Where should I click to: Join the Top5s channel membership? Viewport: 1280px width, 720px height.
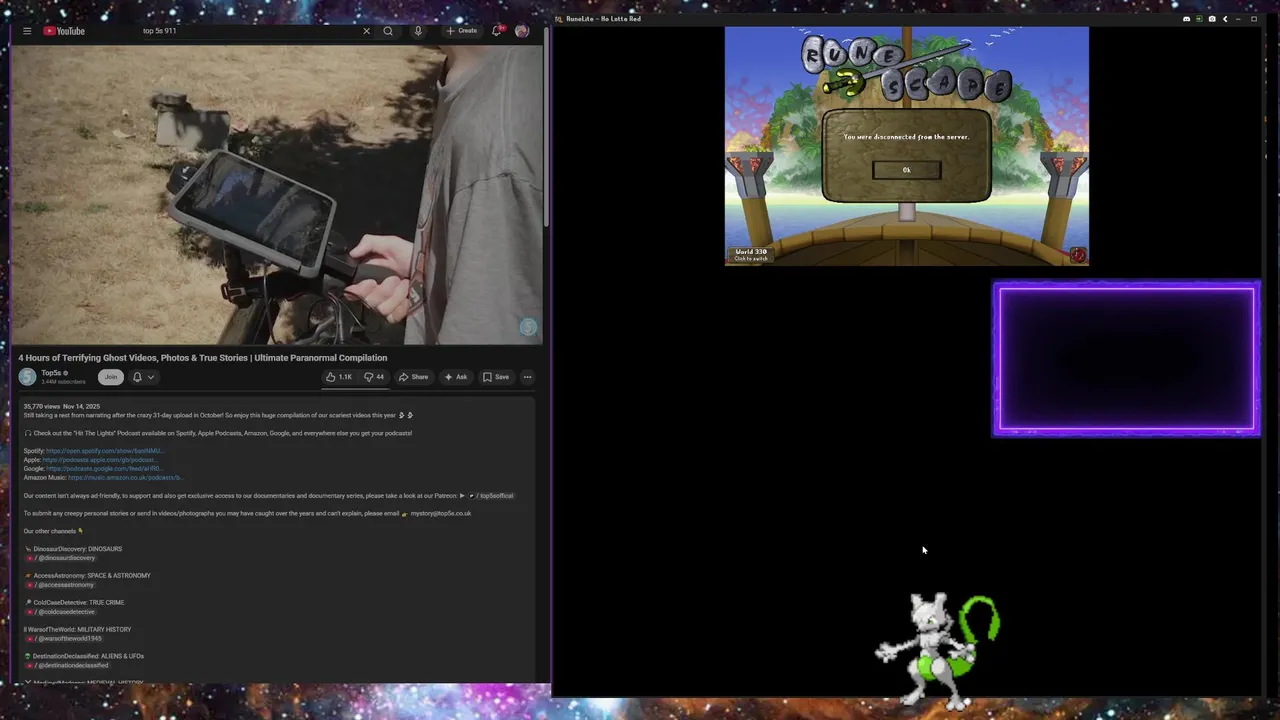tap(111, 377)
